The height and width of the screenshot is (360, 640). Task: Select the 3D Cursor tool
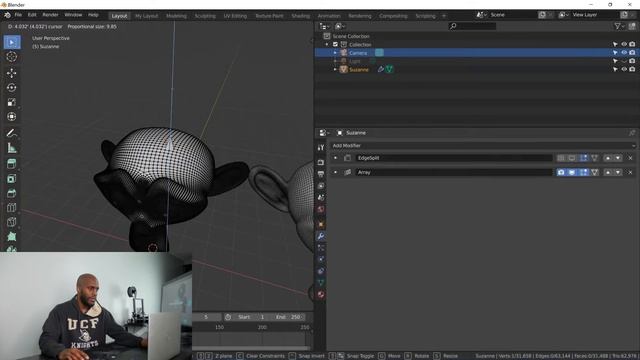pos(12,57)
